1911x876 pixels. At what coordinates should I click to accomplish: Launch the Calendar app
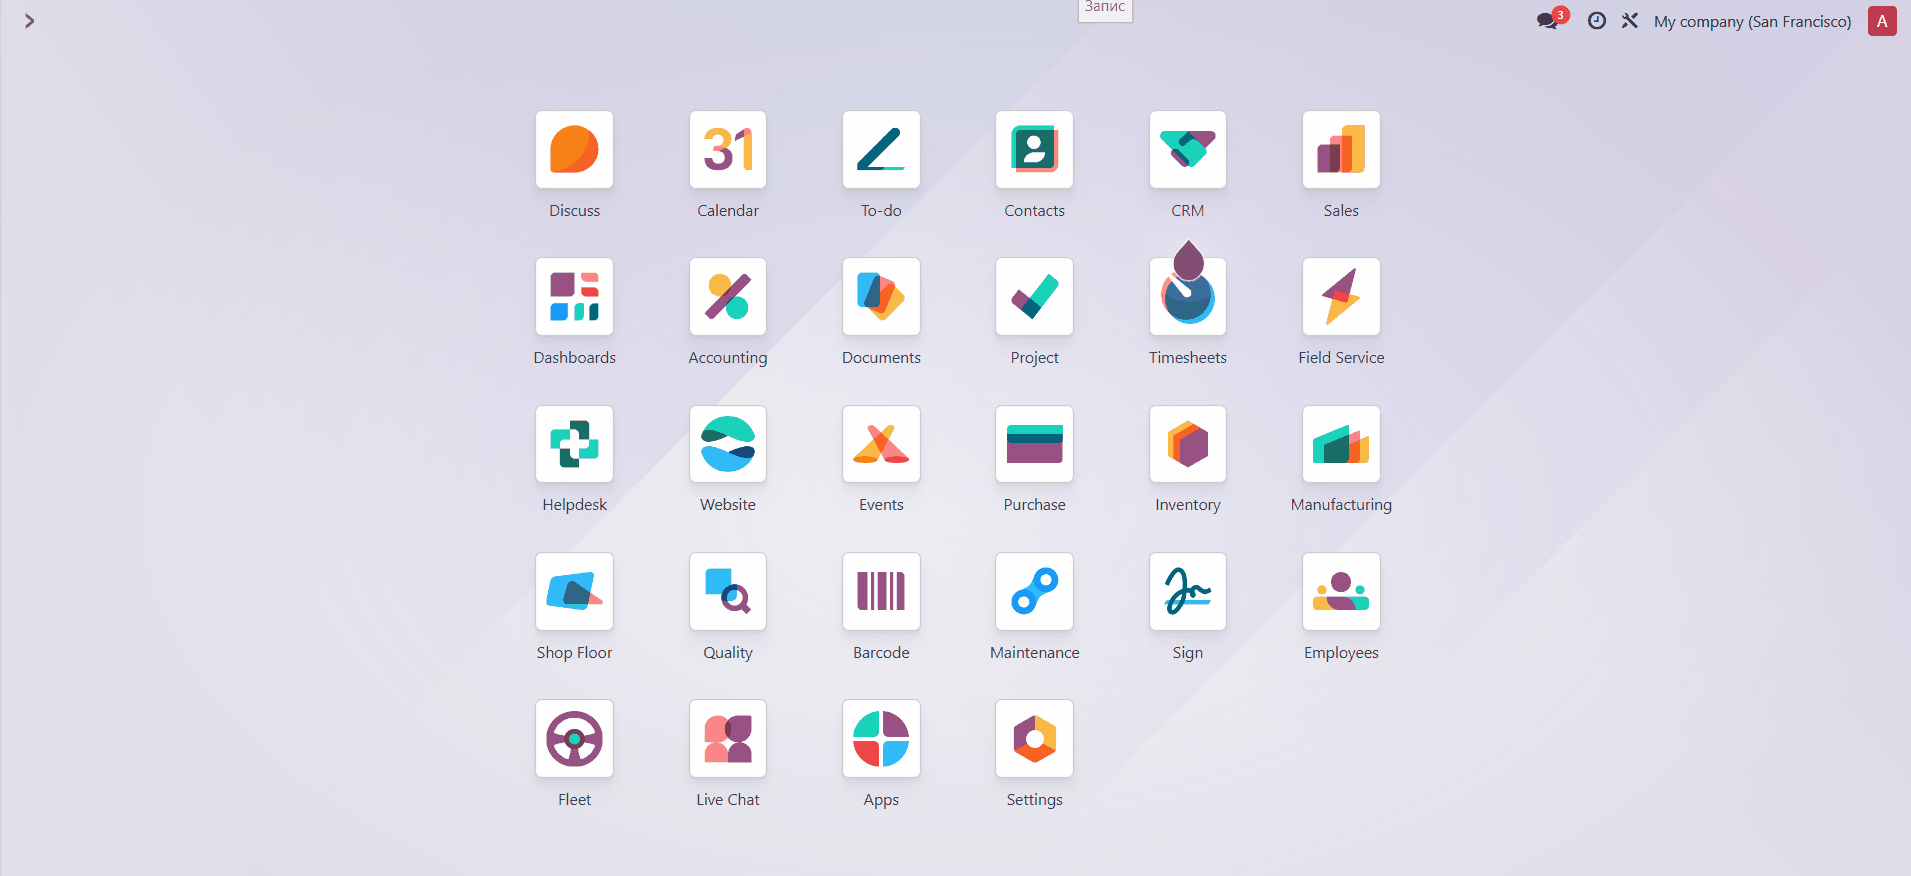728,150
